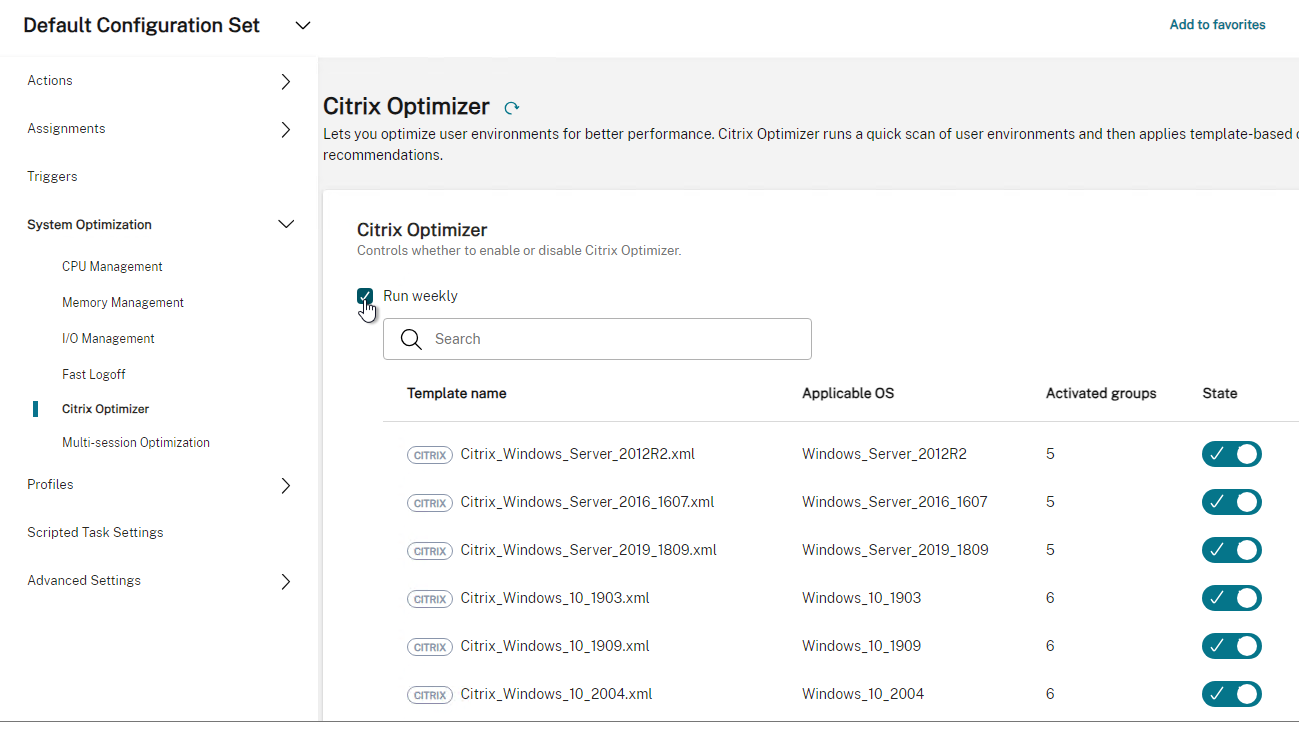This screenshot has height=731, width=1299.
Task: Click the Citrix_Windows_Server_2012R2.xml template name
Action: tap(577, 454)
